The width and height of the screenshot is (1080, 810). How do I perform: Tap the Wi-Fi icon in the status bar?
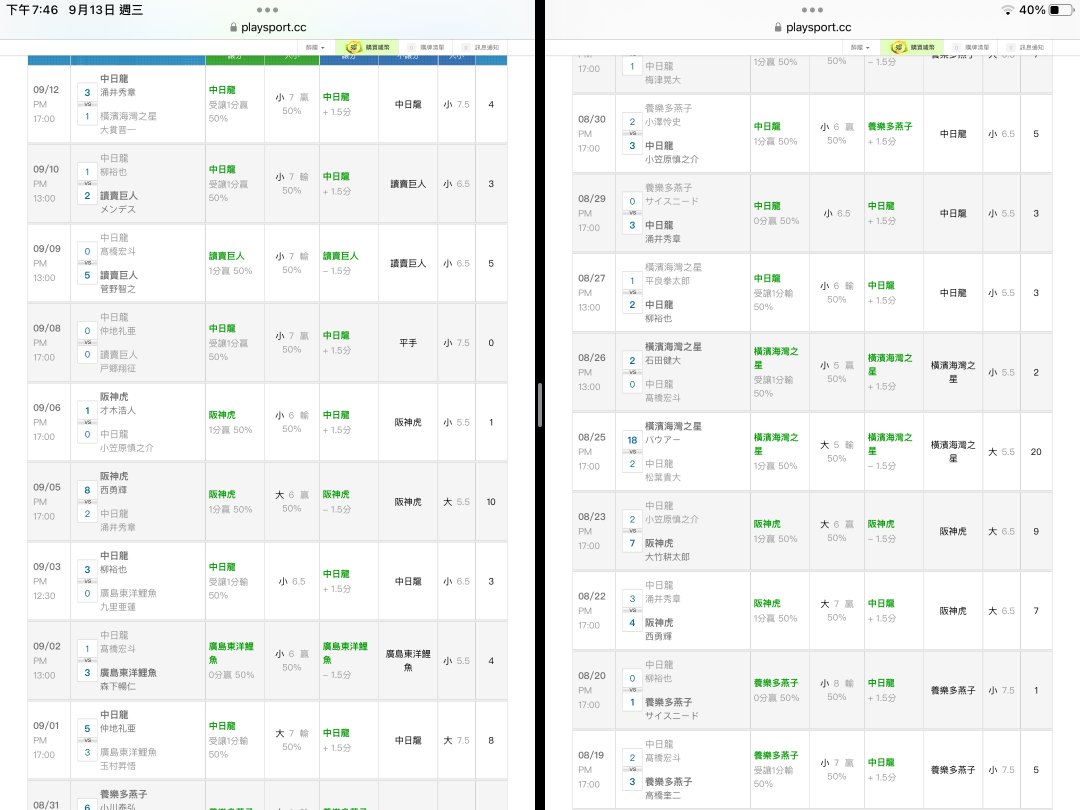tap(1008, 10)
